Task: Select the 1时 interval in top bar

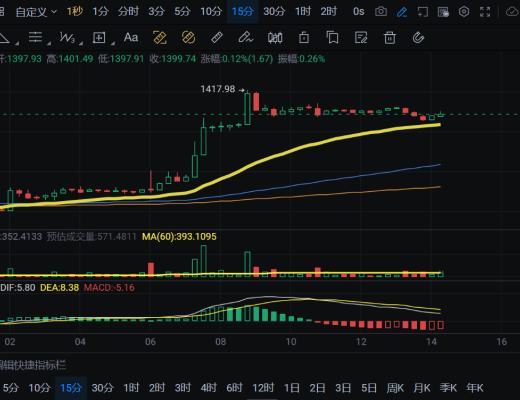Action: tap(303, 12)
